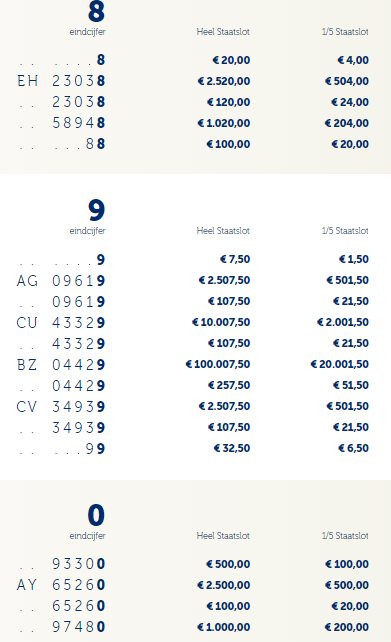This screenshot has height=642, width=391.
Task: Select lot number EH 23038
Action: click(61, 81)
